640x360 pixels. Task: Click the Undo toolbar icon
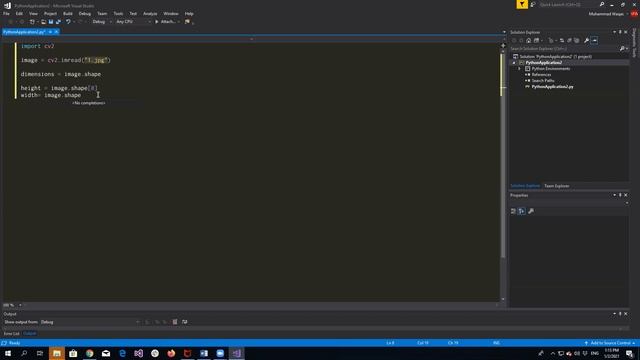pos(68,22)
